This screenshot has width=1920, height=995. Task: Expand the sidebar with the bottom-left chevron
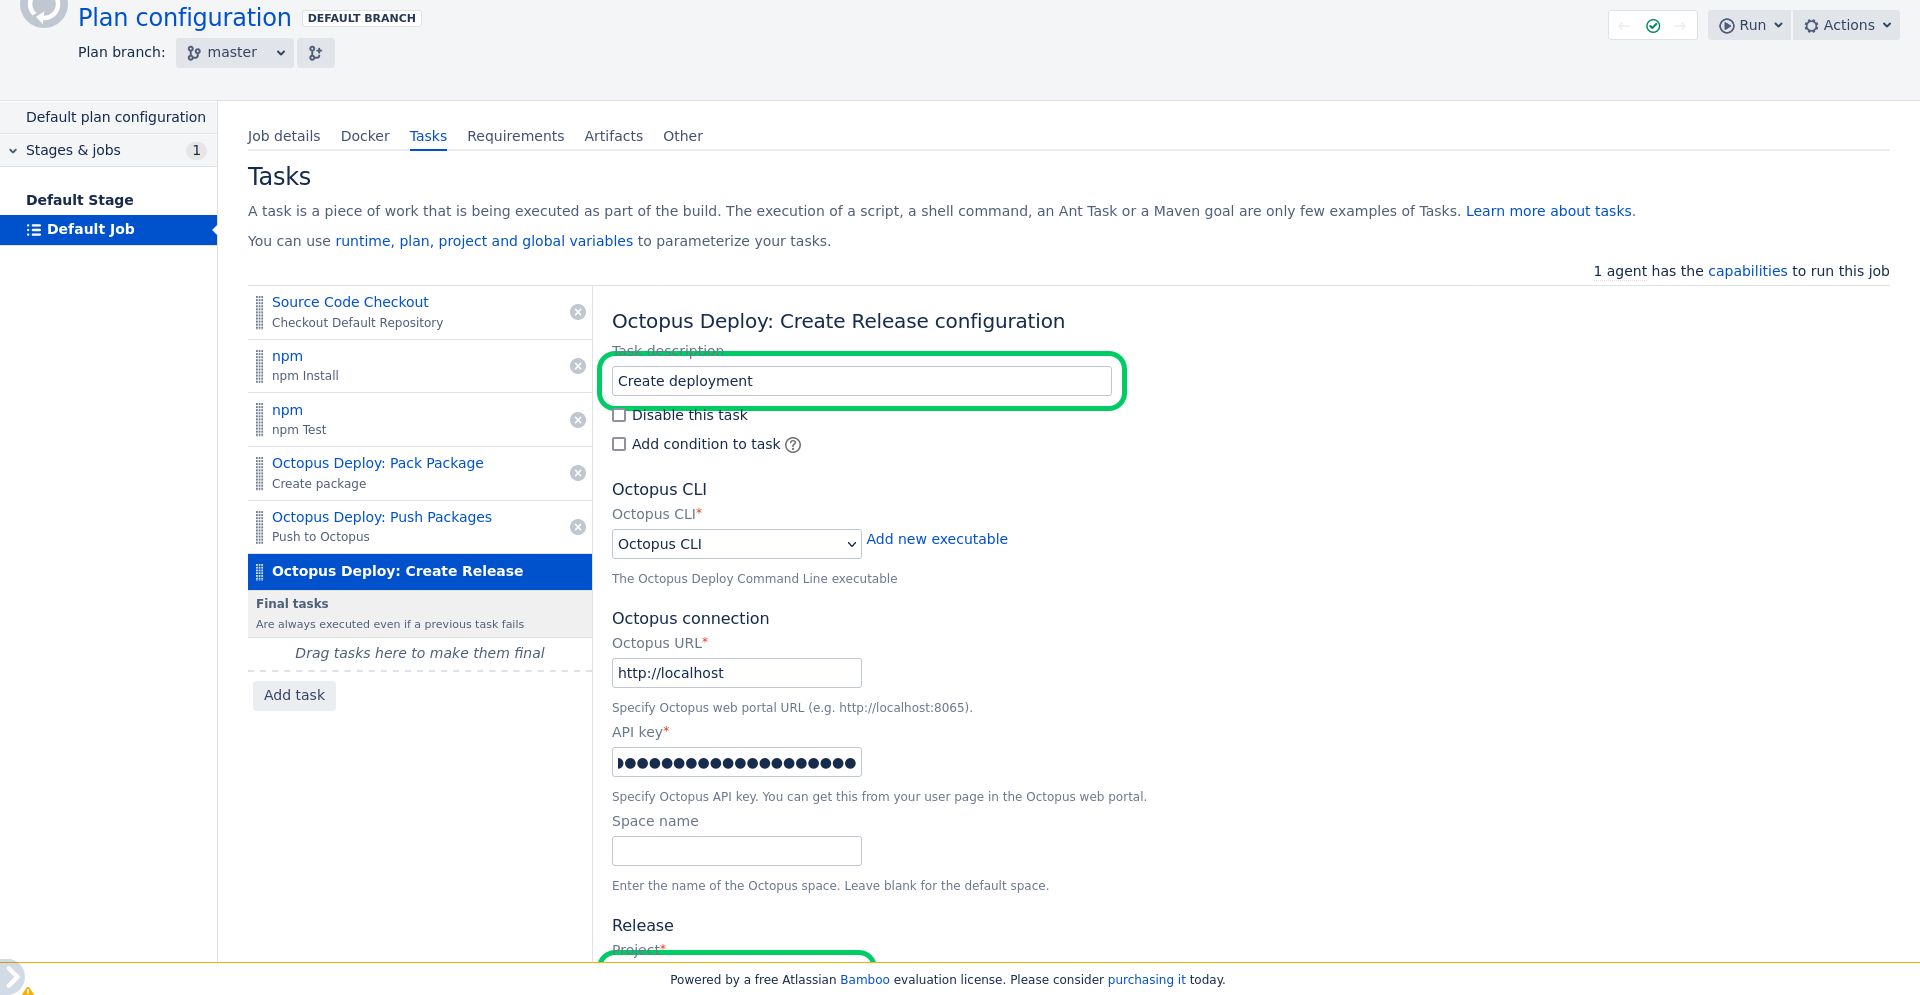(10, 977)
